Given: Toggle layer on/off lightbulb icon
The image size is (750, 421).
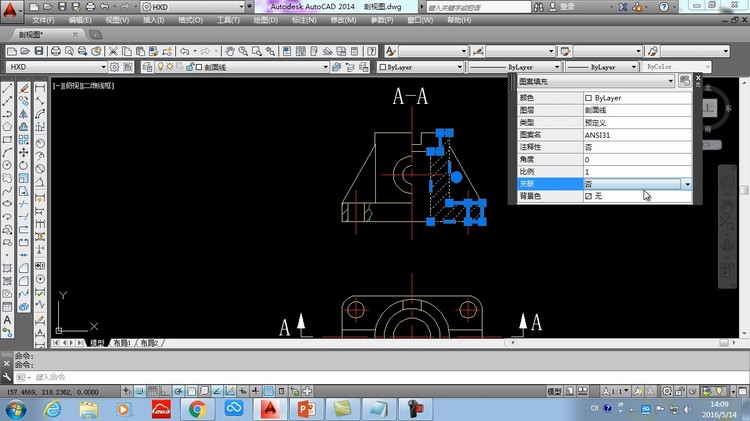Looking at the screenshot, I should pyautogui.click(x=161, y=67).
